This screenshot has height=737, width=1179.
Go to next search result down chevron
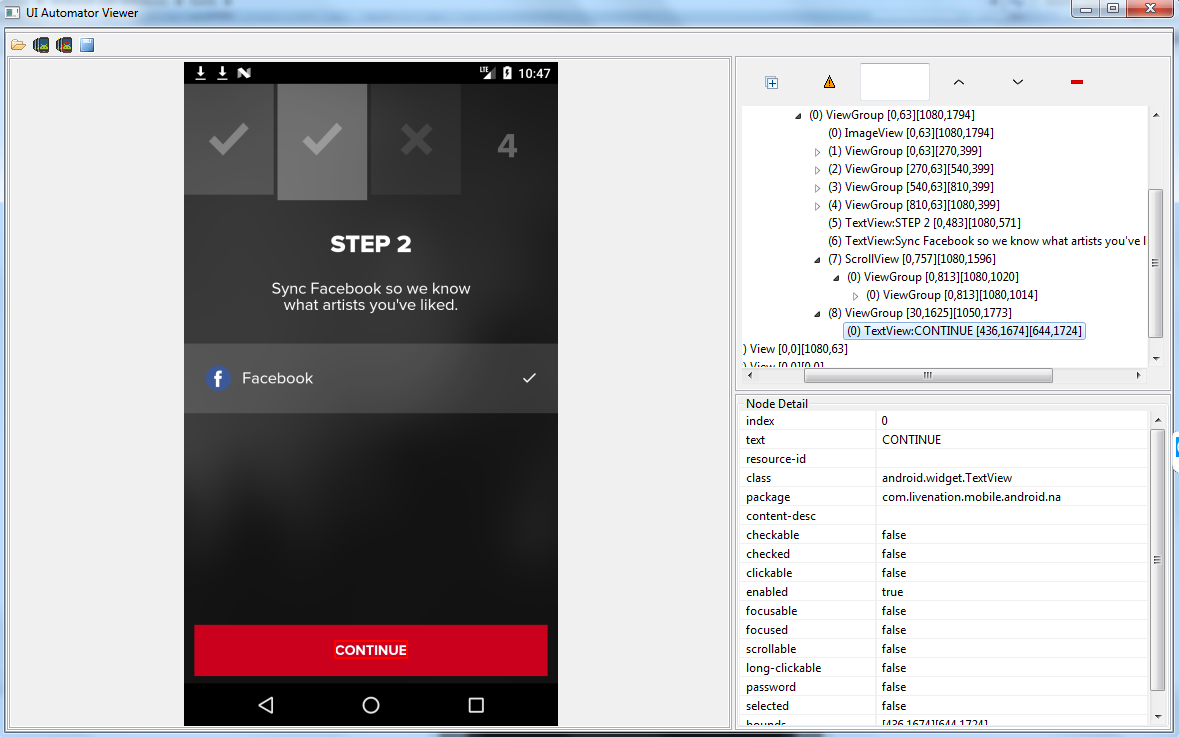pyautogui.click(x=1017, y=82)
